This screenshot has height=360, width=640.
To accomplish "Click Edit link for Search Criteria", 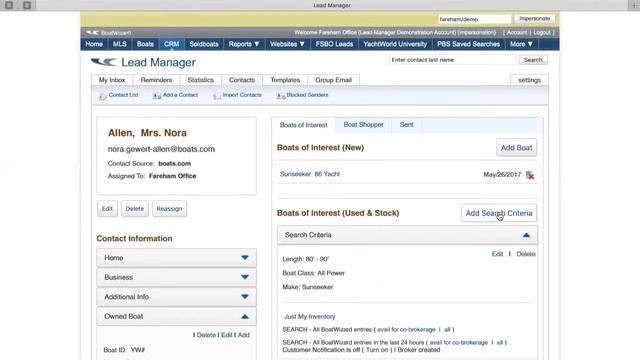I will click(x=497, y=254).
